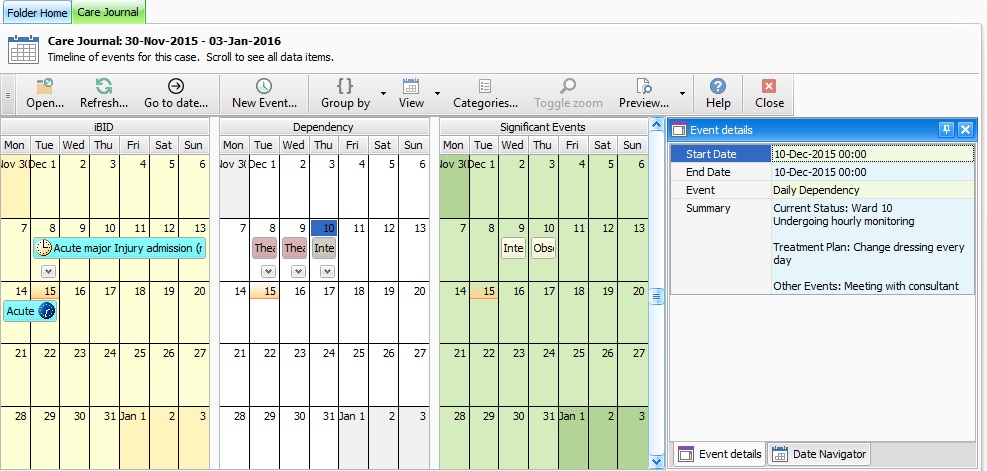Expand the Preview dropdown arrow
The height and width of the screenshot is (471, 987).
682,94
